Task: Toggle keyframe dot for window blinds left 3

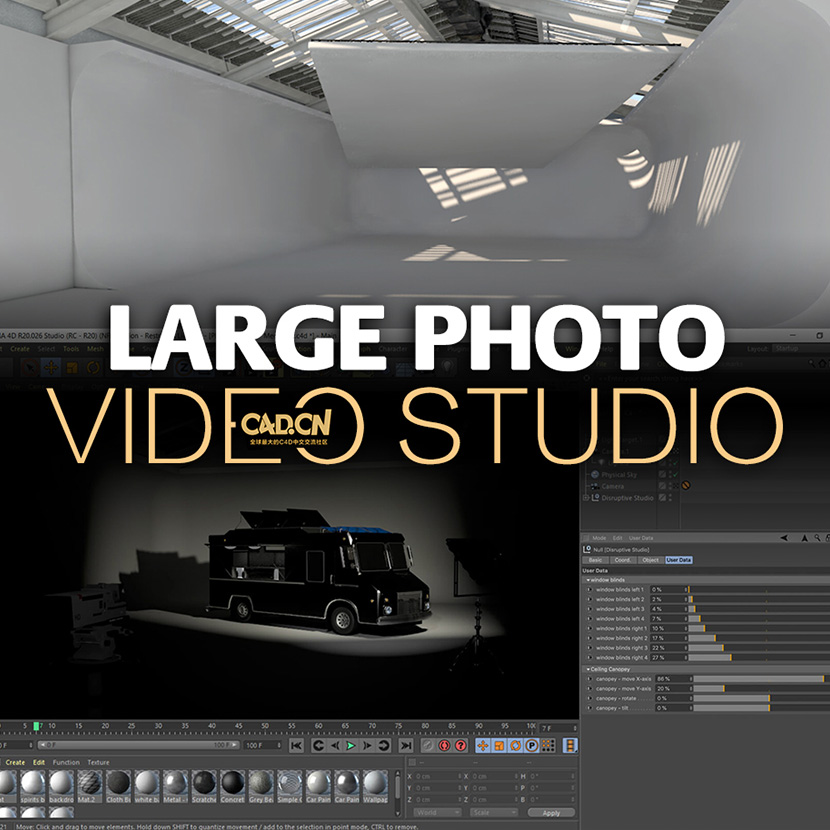Action: (590, 609)
